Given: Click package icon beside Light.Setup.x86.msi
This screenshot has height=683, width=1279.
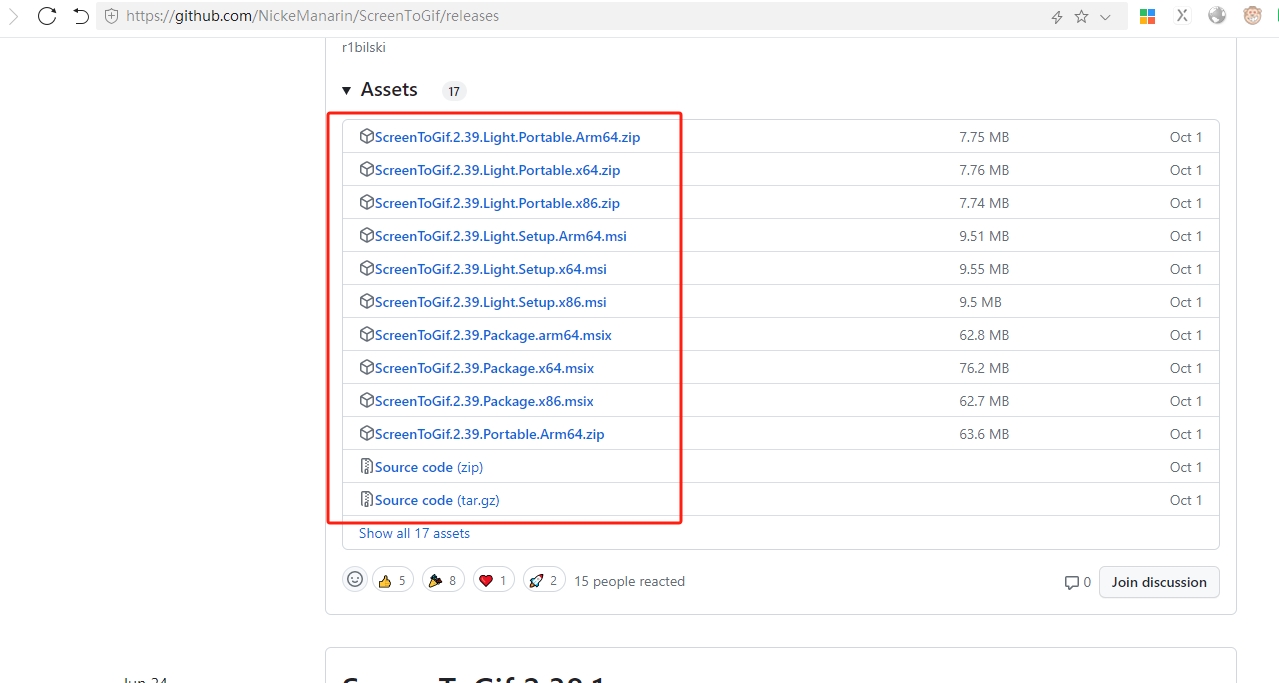Looking at the screenshot, I should click(366, 302).
